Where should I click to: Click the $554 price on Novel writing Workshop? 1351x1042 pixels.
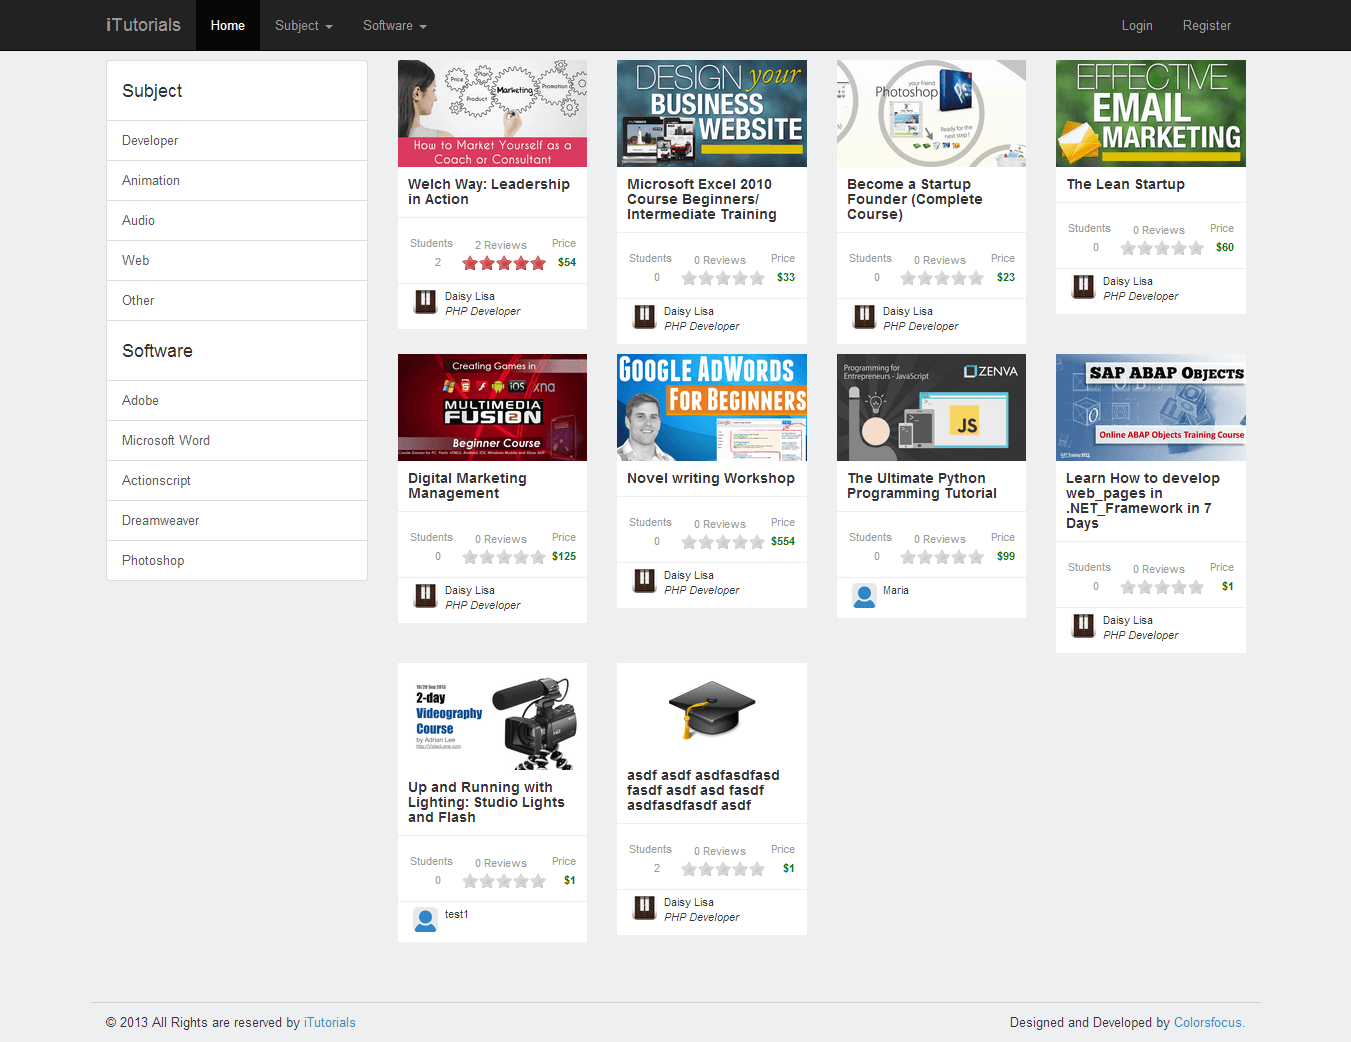tap(783, 541)
